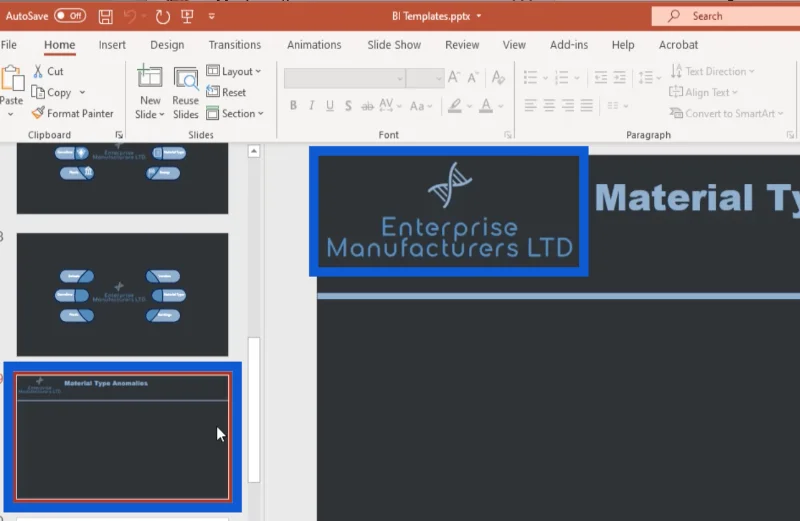
Task: Click thumbnail pane scroll up arrow
Action: (254, 151)
